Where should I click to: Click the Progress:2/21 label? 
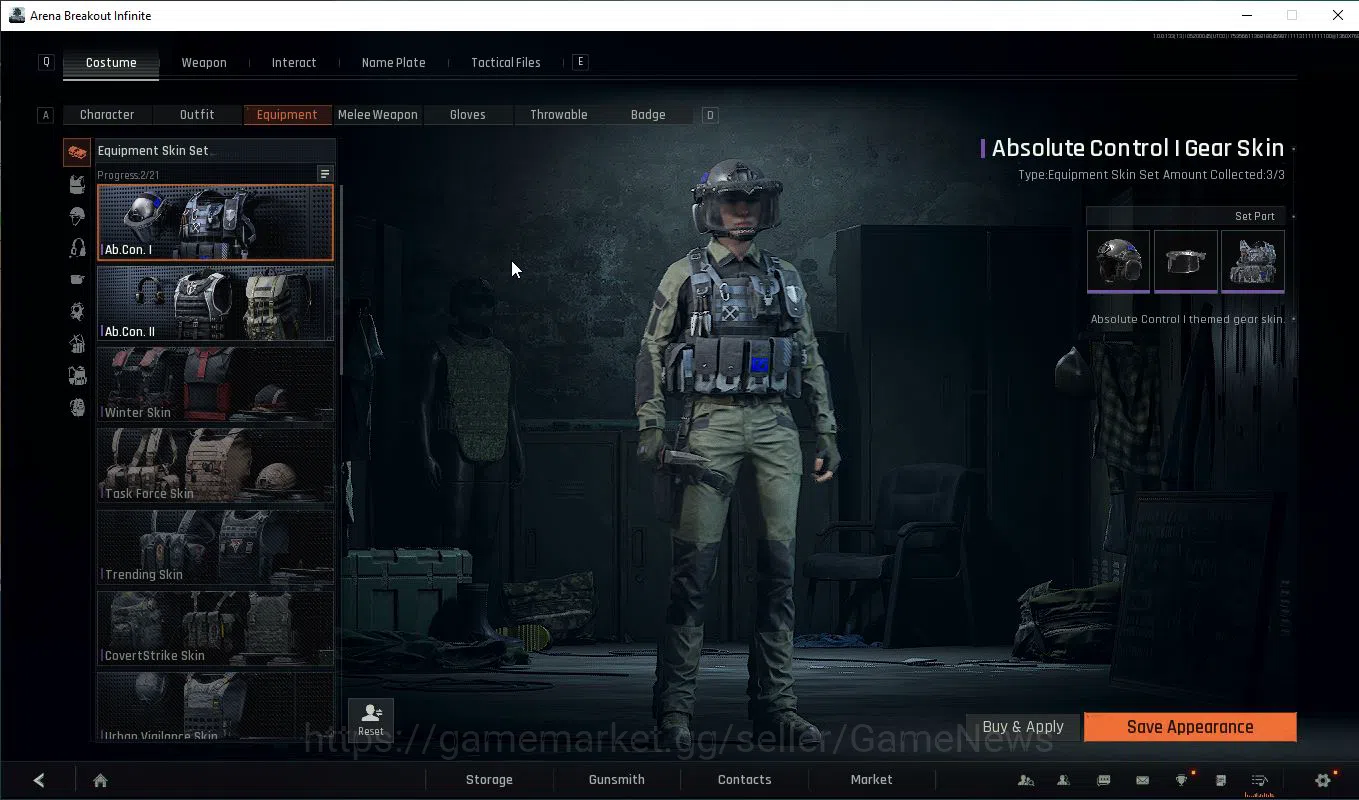pos(128,175)
